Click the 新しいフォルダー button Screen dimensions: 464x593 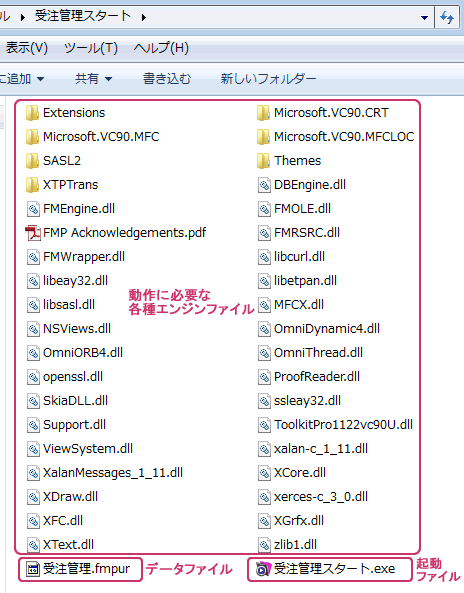coord(268,79)
